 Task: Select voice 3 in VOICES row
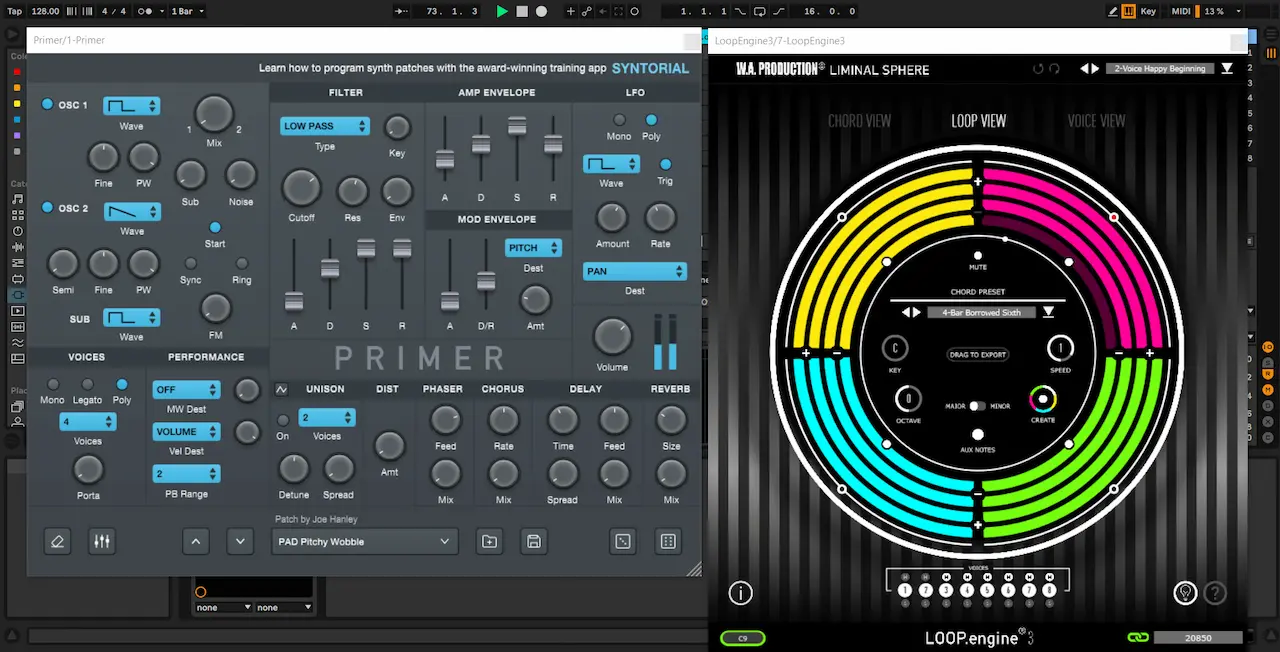click(946, 590)
